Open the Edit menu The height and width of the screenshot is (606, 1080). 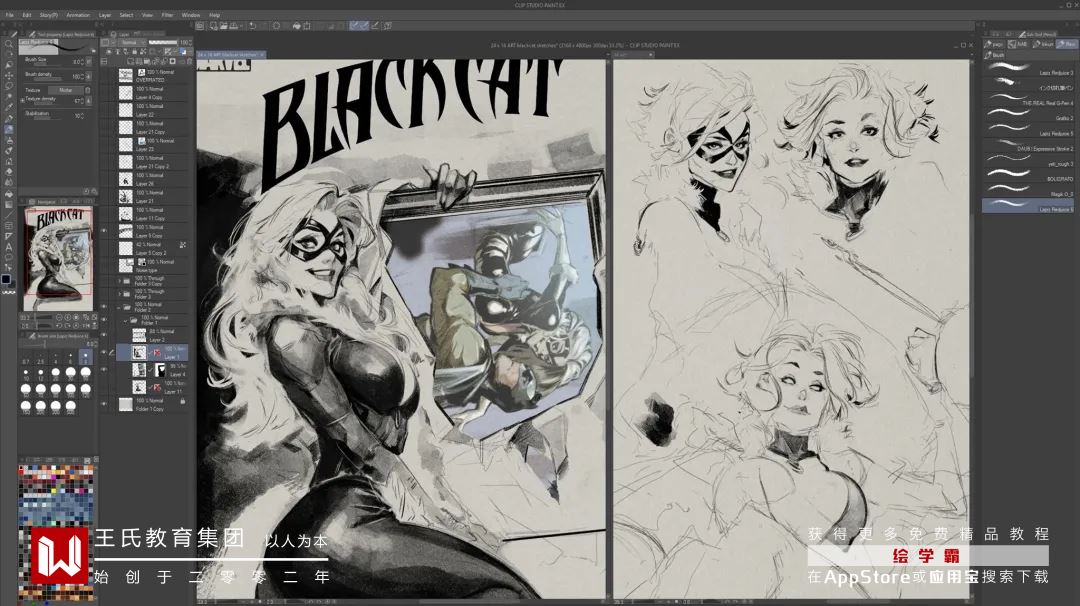click(27, 14)
